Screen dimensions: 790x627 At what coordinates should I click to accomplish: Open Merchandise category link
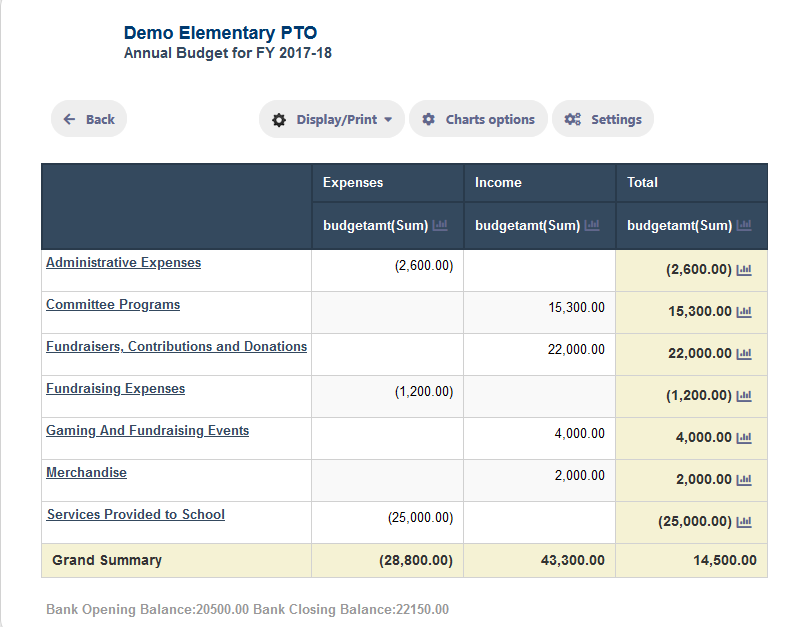87,472
